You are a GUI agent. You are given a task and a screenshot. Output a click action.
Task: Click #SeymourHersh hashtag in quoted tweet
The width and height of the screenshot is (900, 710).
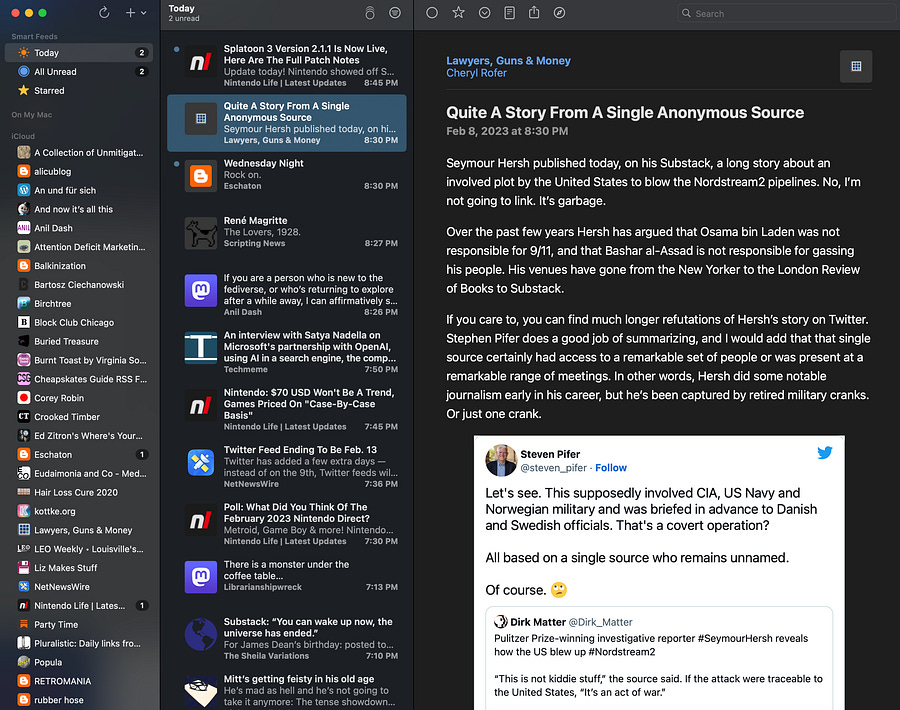coord(736,638)
